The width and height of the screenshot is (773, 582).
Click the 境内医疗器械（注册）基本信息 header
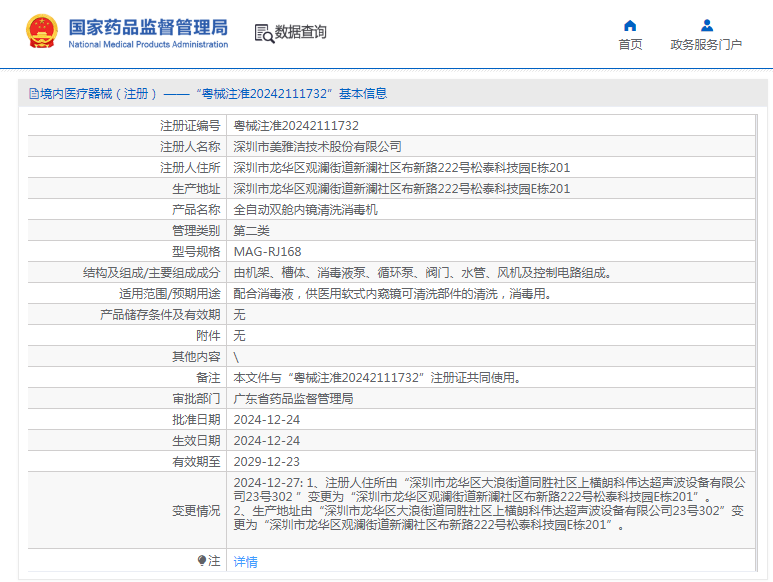[208, 94]
